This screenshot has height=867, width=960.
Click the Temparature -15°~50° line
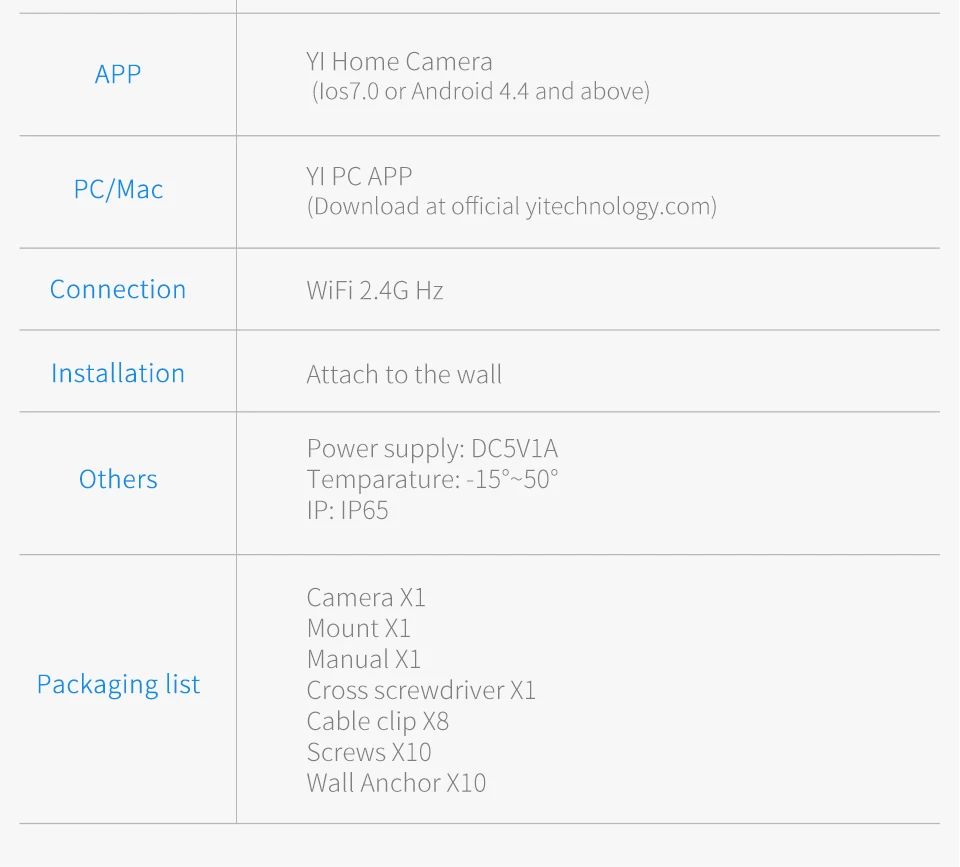tap(432, 480)
